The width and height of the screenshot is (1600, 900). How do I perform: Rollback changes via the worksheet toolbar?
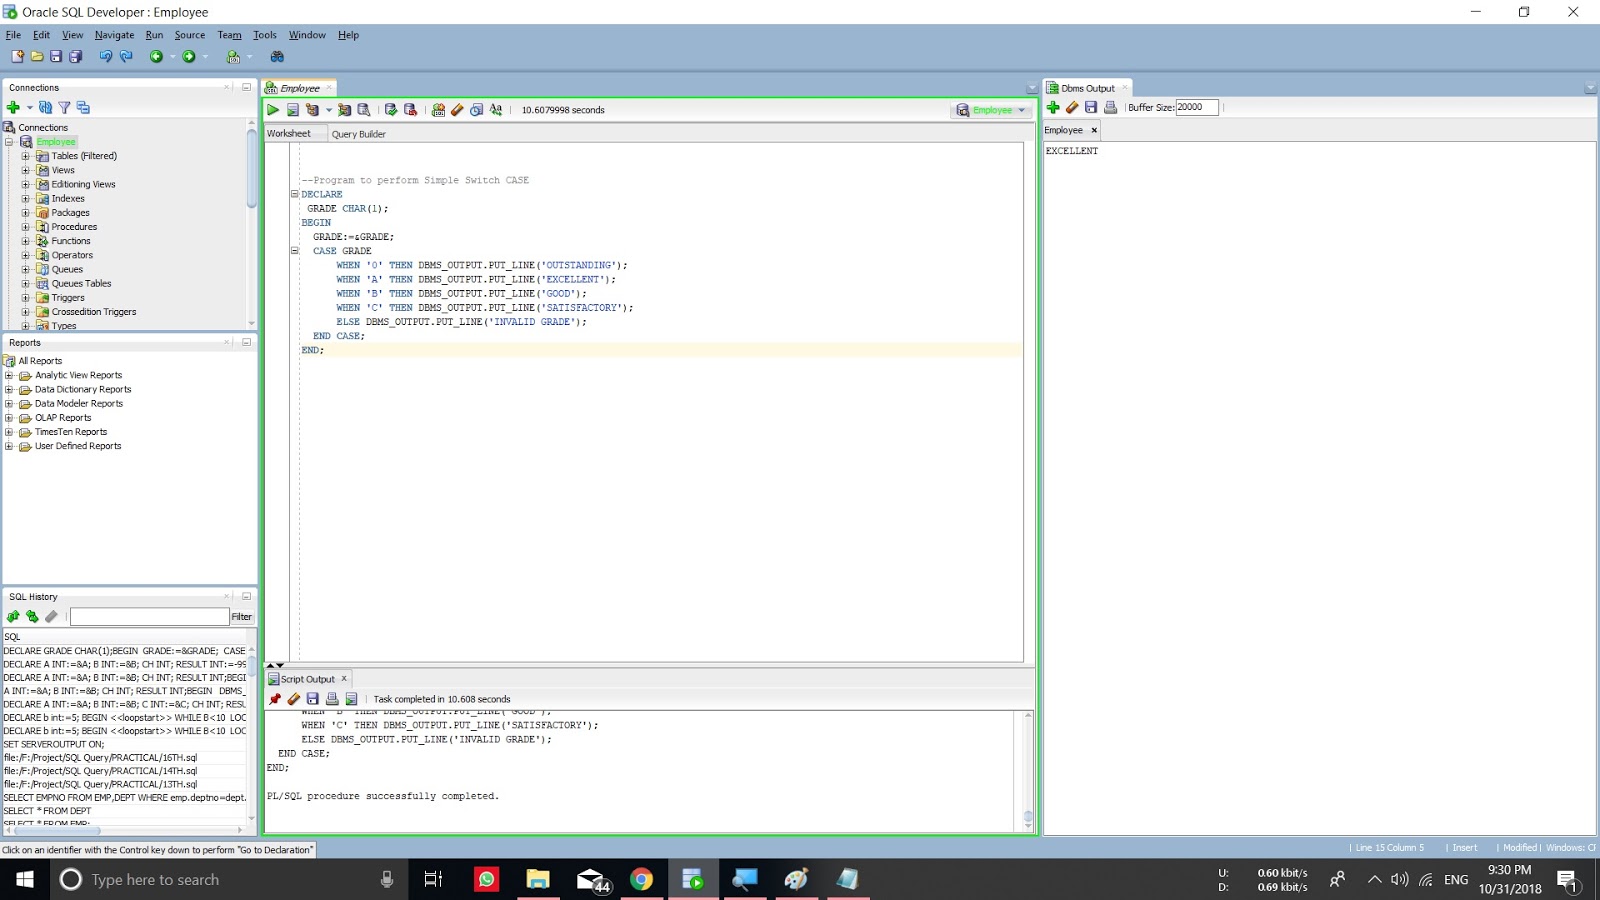410,110
